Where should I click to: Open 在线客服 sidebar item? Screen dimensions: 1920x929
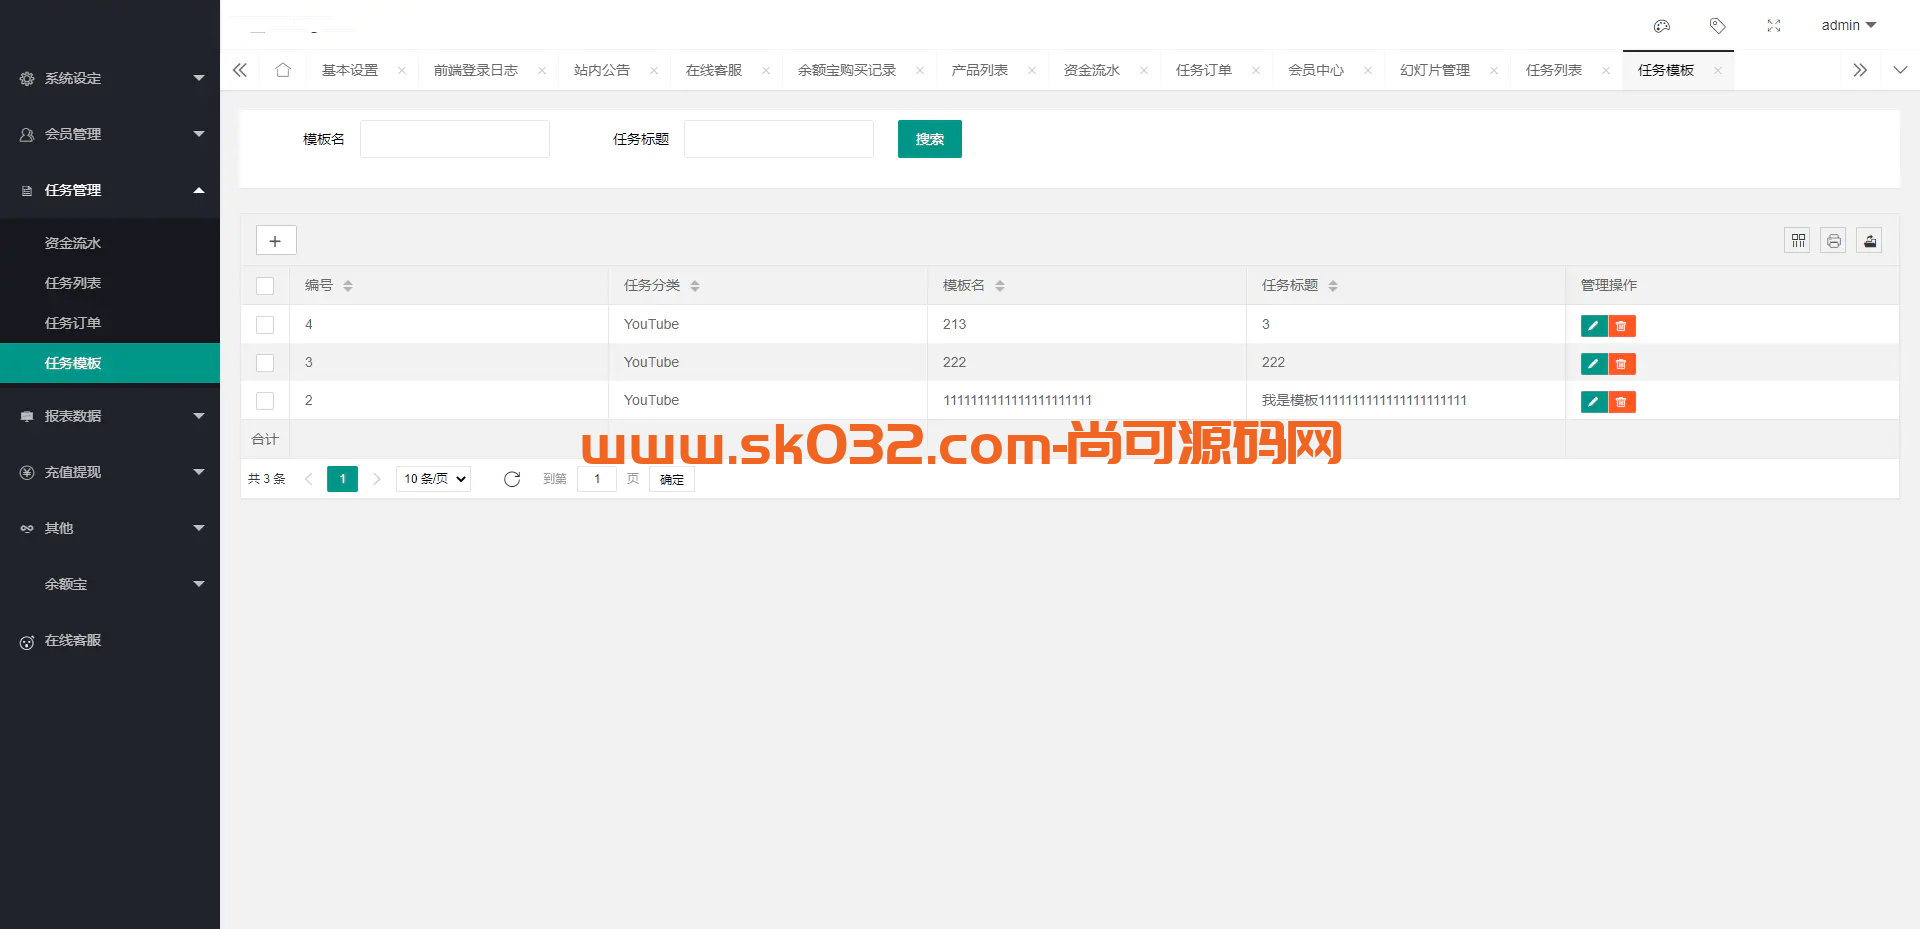tap(110, 640)
